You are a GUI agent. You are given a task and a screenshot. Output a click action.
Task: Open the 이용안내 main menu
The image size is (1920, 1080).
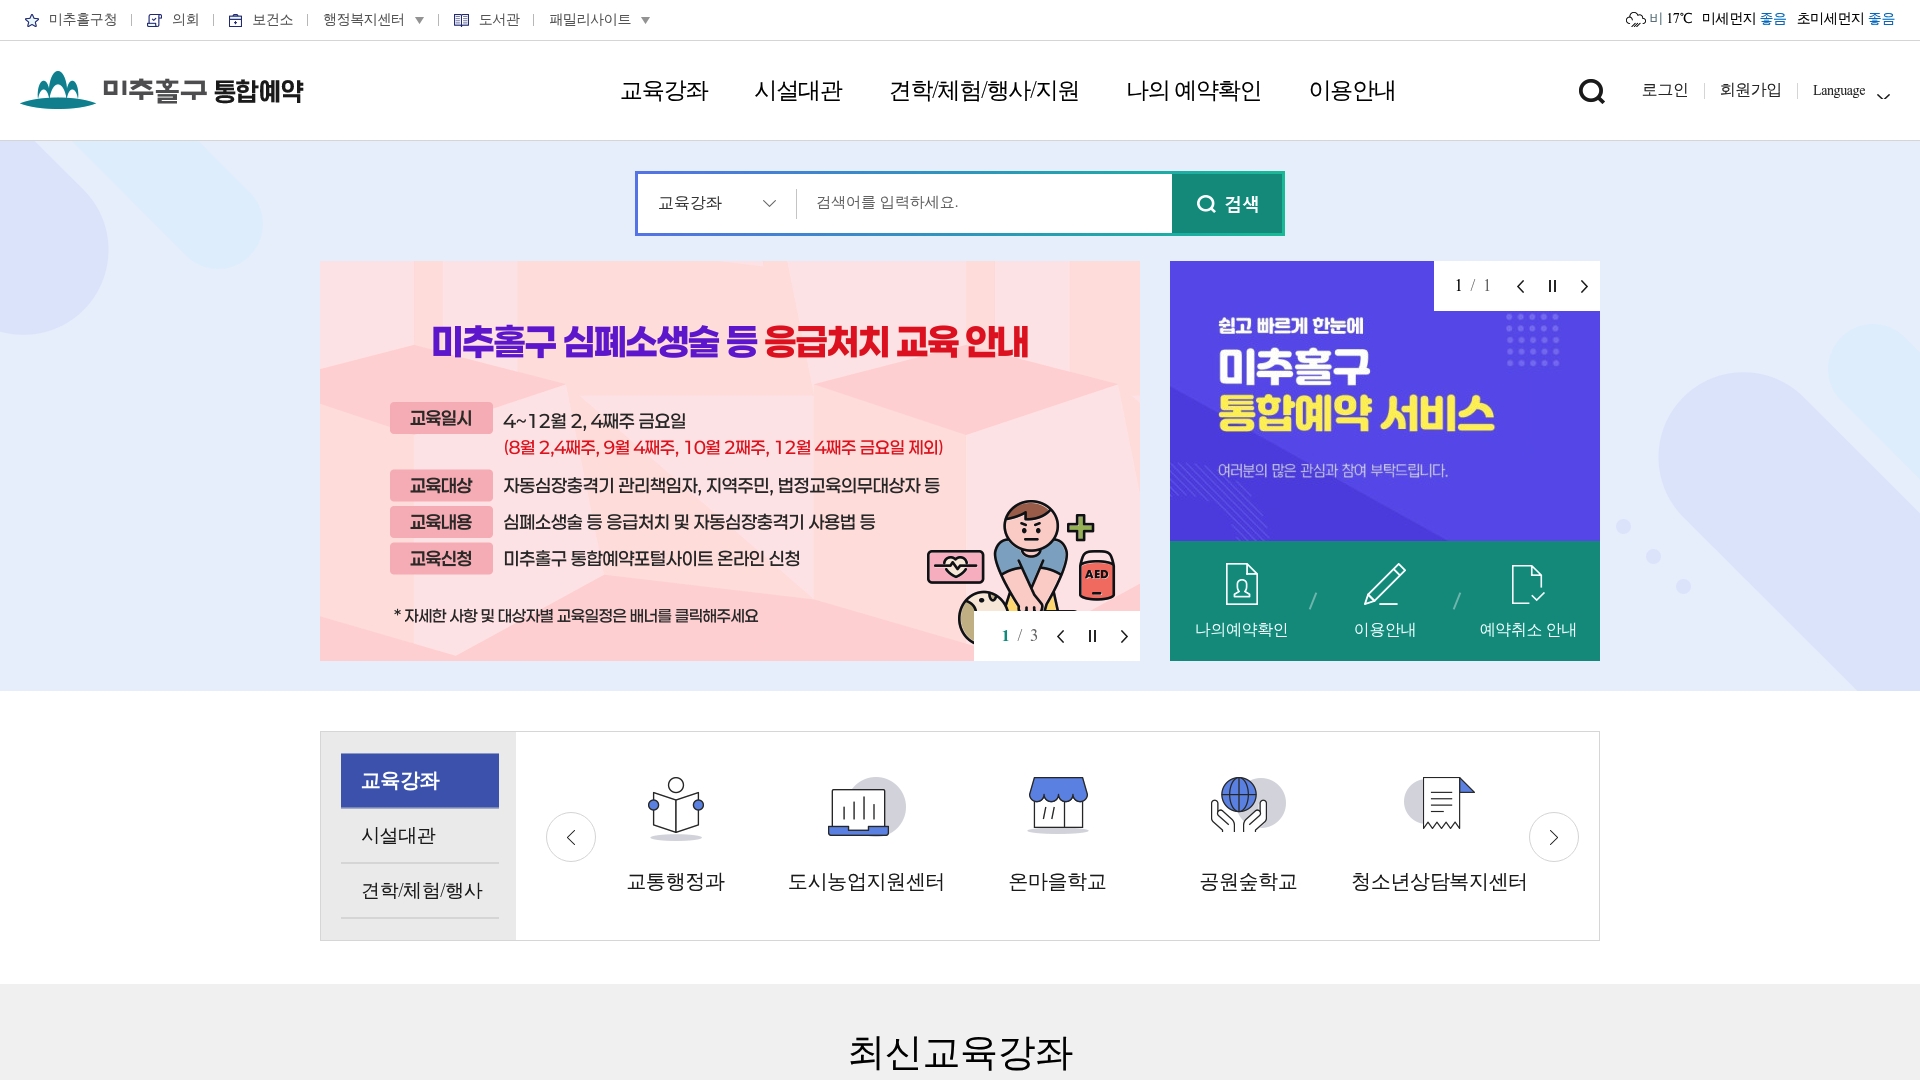(1352, 91)
